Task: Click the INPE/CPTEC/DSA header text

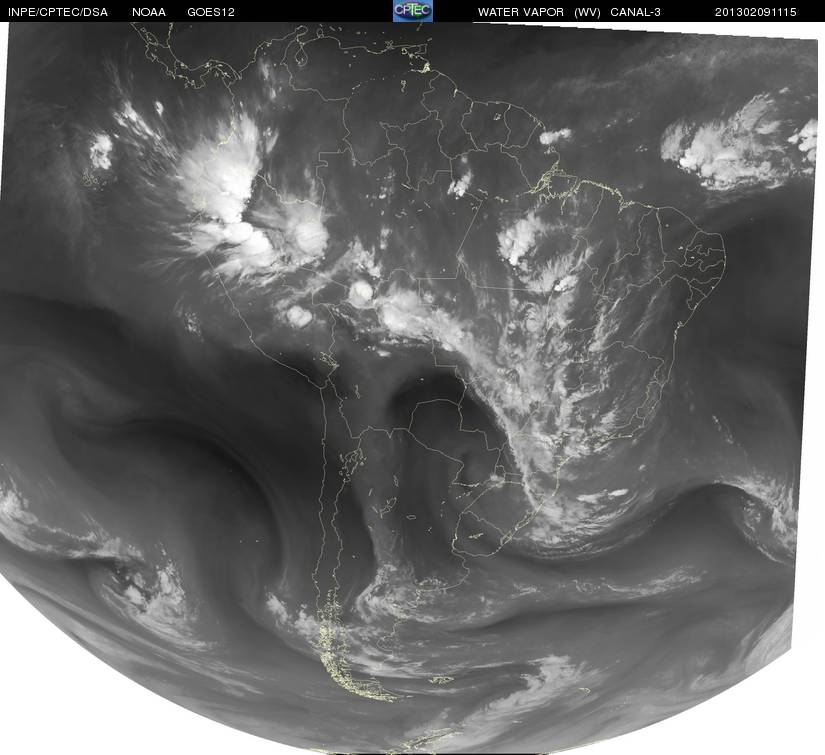Action: [58, 12]
